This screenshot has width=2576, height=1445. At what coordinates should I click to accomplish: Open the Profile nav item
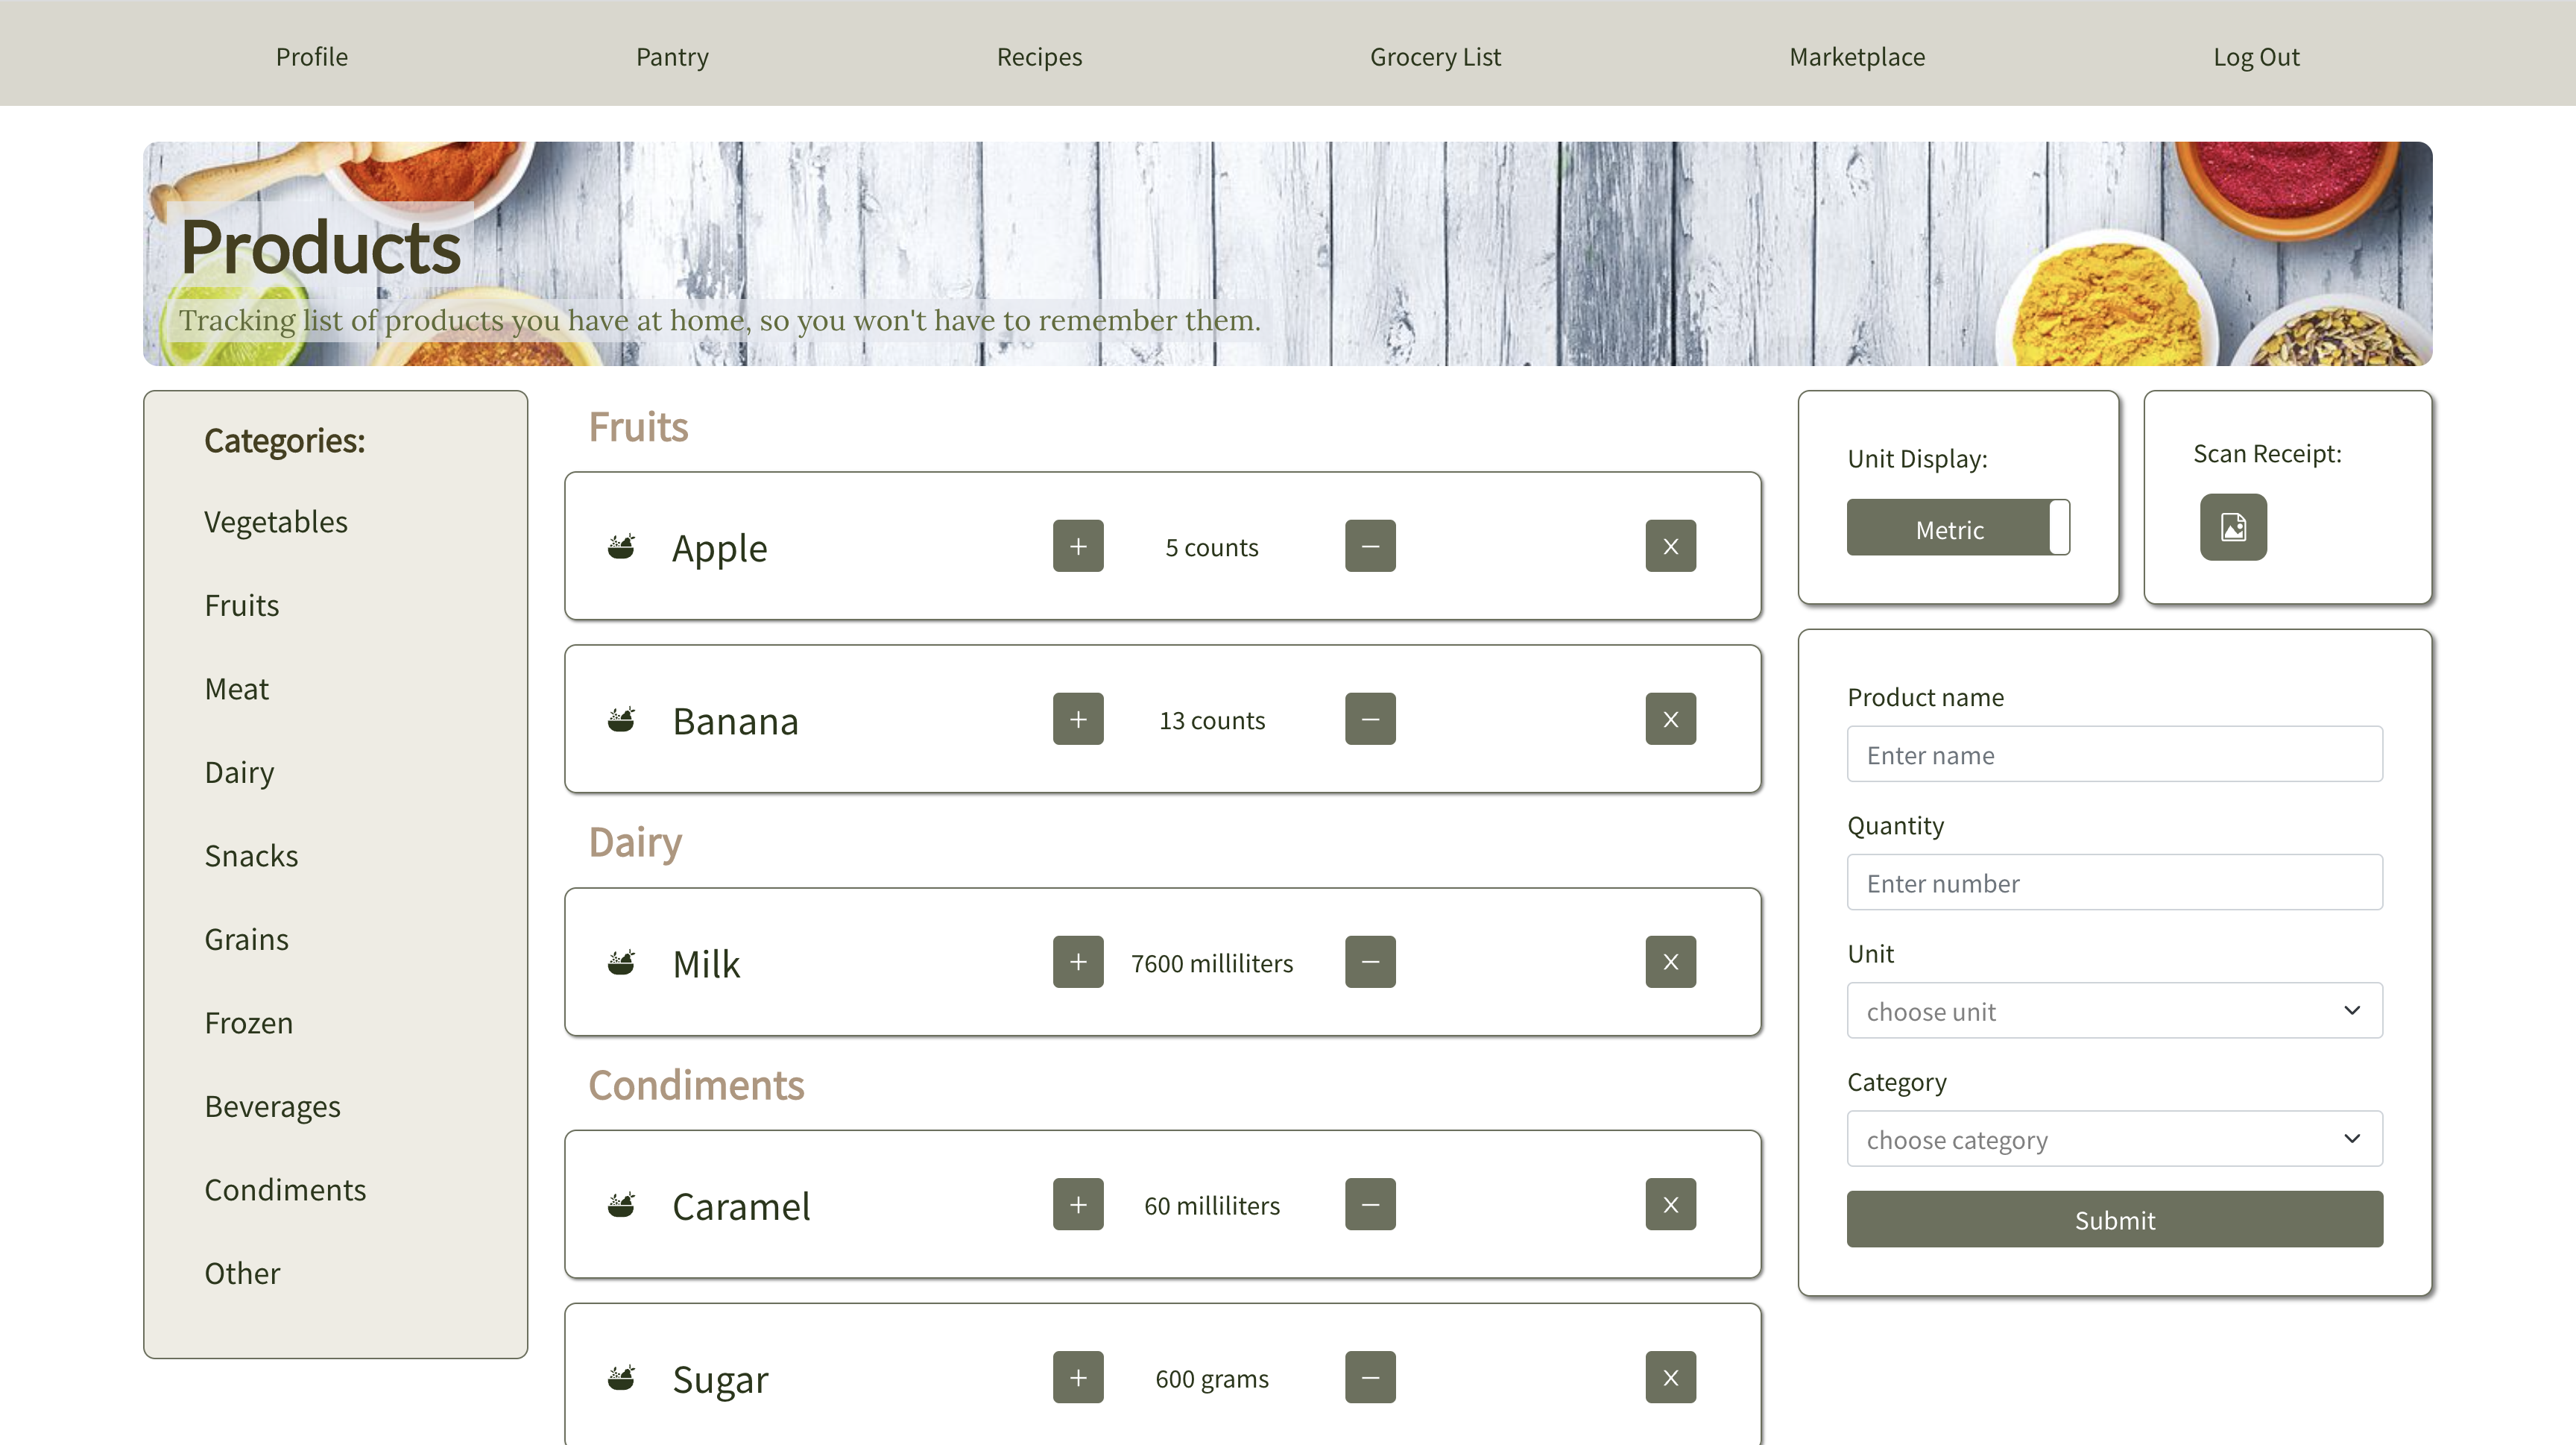(x=312, y=57)
